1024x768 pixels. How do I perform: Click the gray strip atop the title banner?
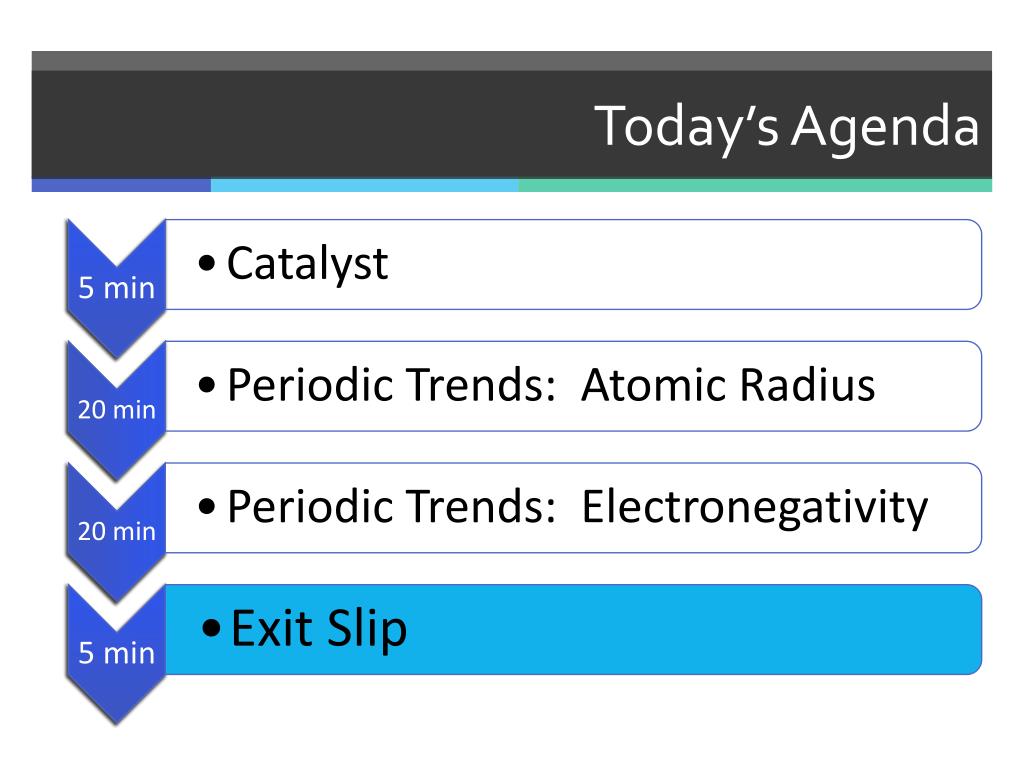point(512,61)
